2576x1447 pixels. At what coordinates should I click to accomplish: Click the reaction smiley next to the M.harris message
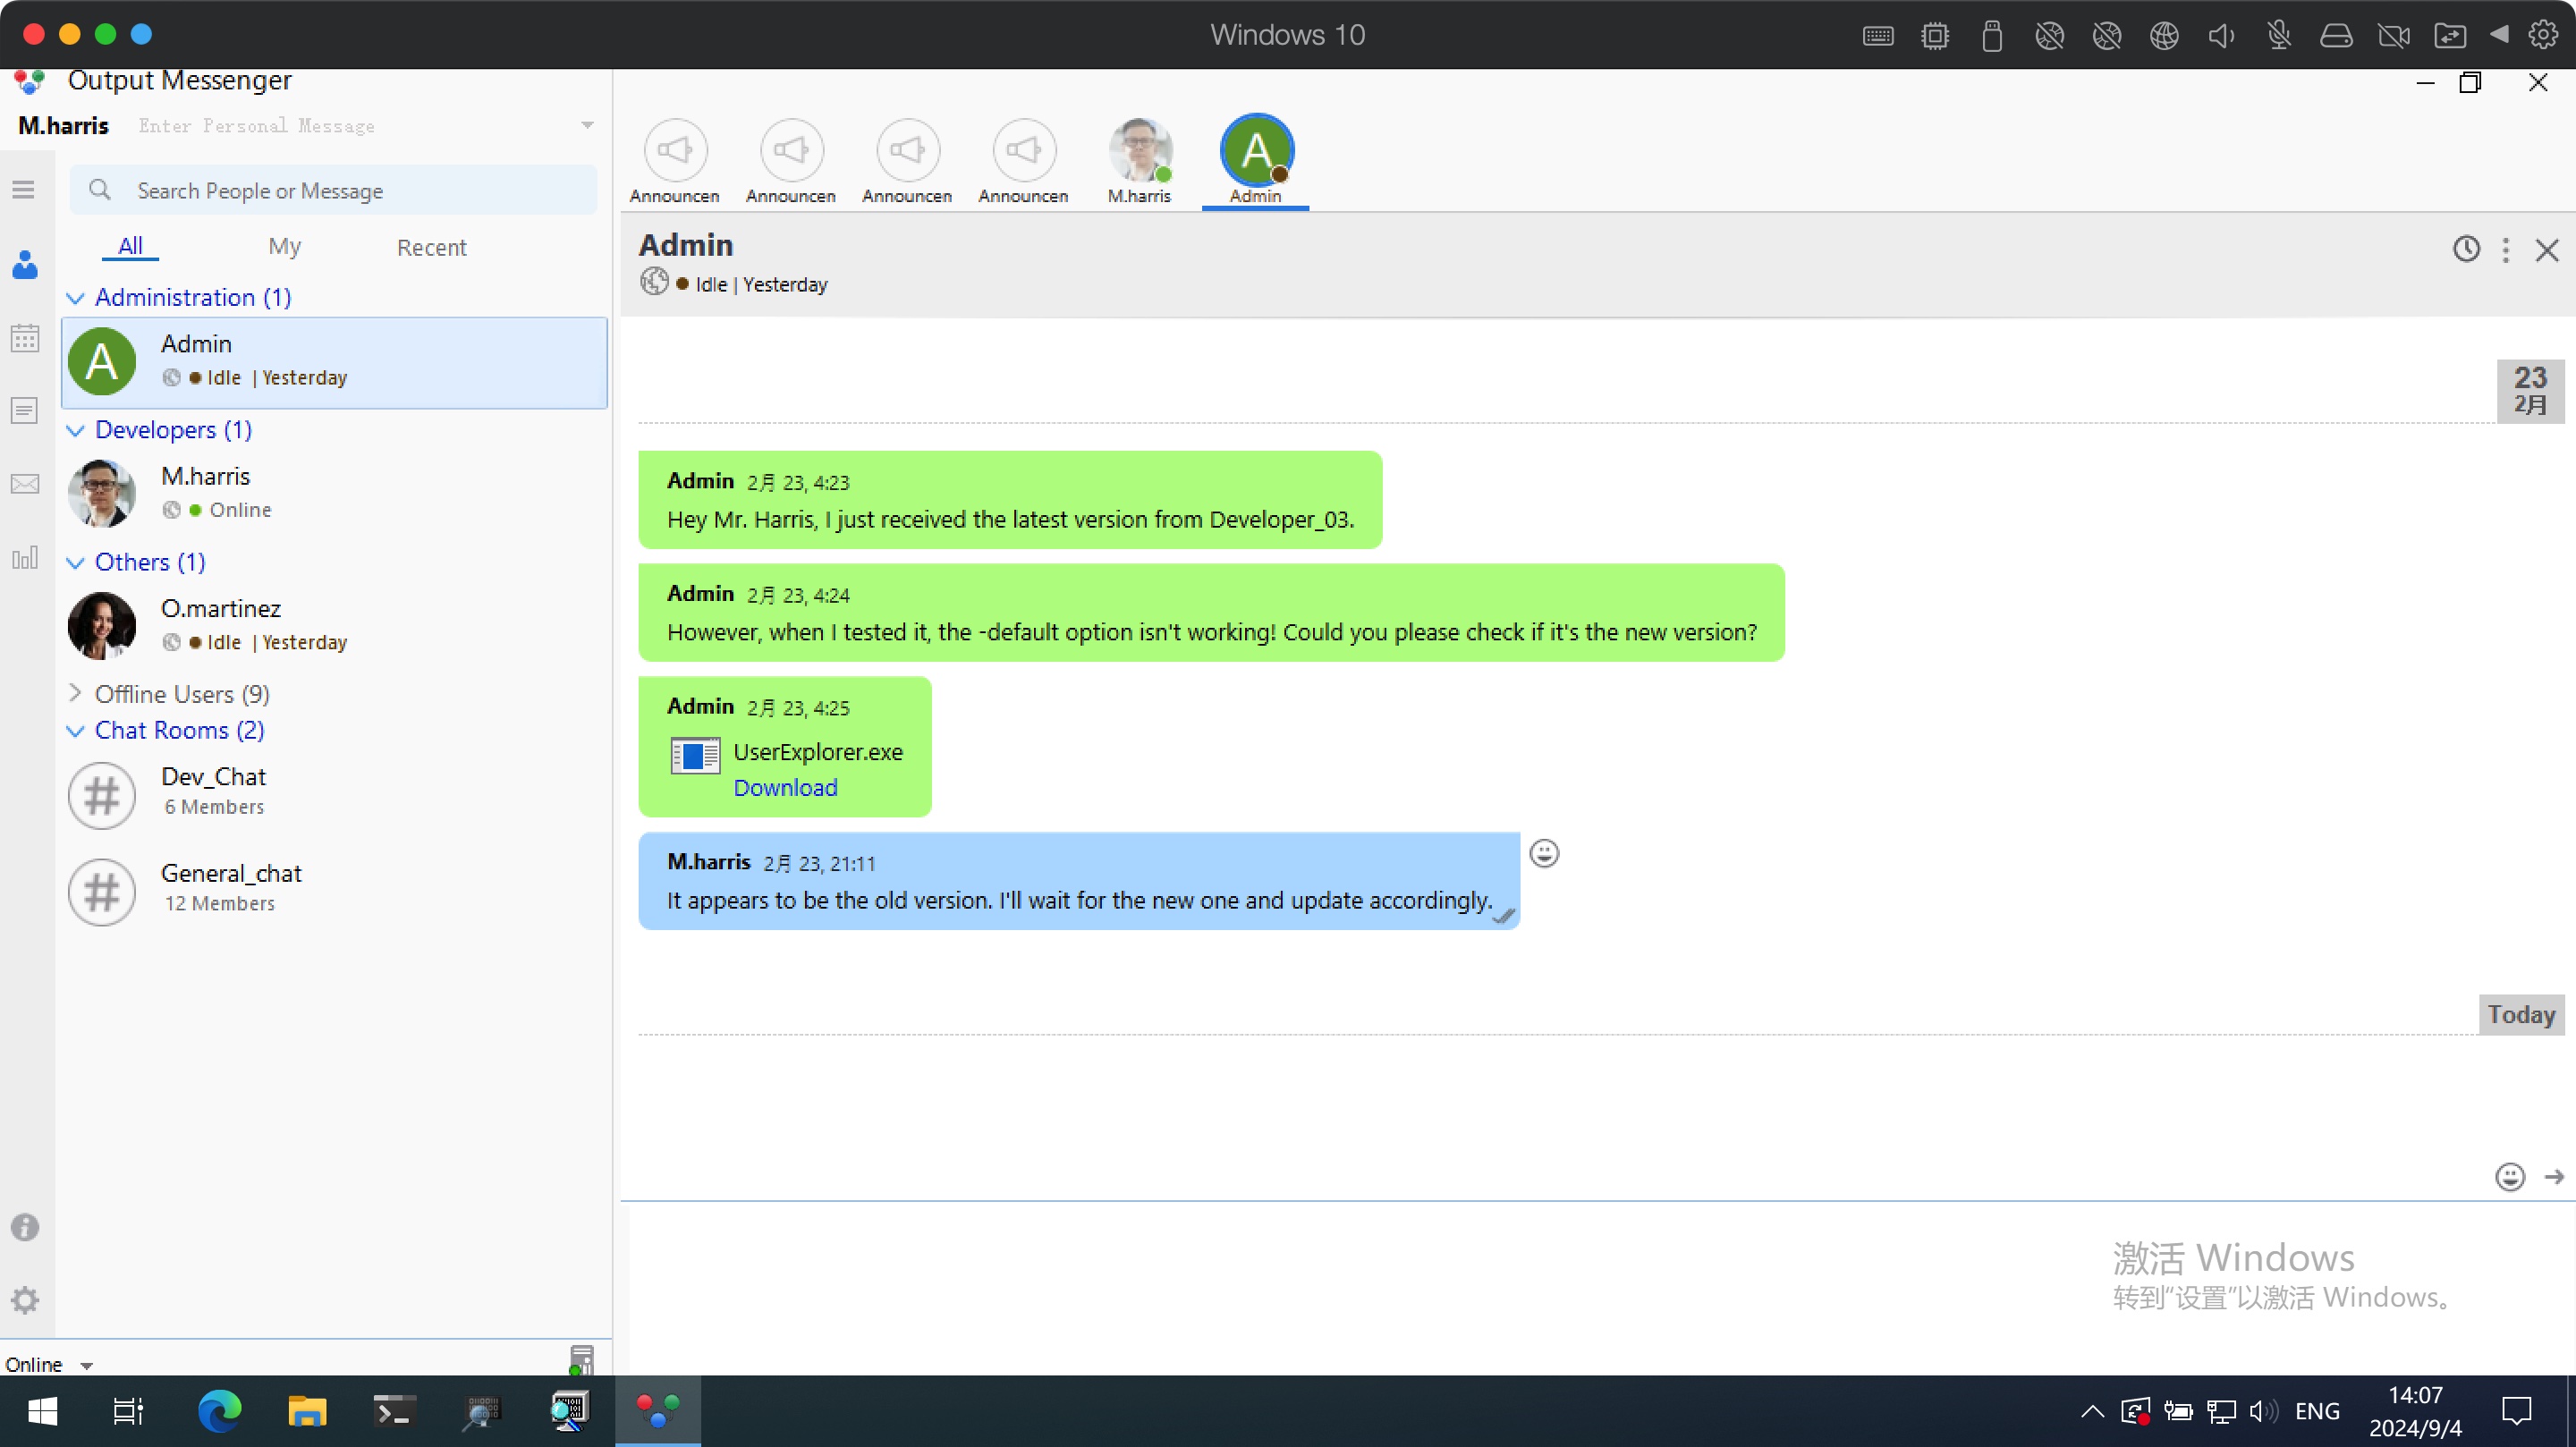point(1544,853)
